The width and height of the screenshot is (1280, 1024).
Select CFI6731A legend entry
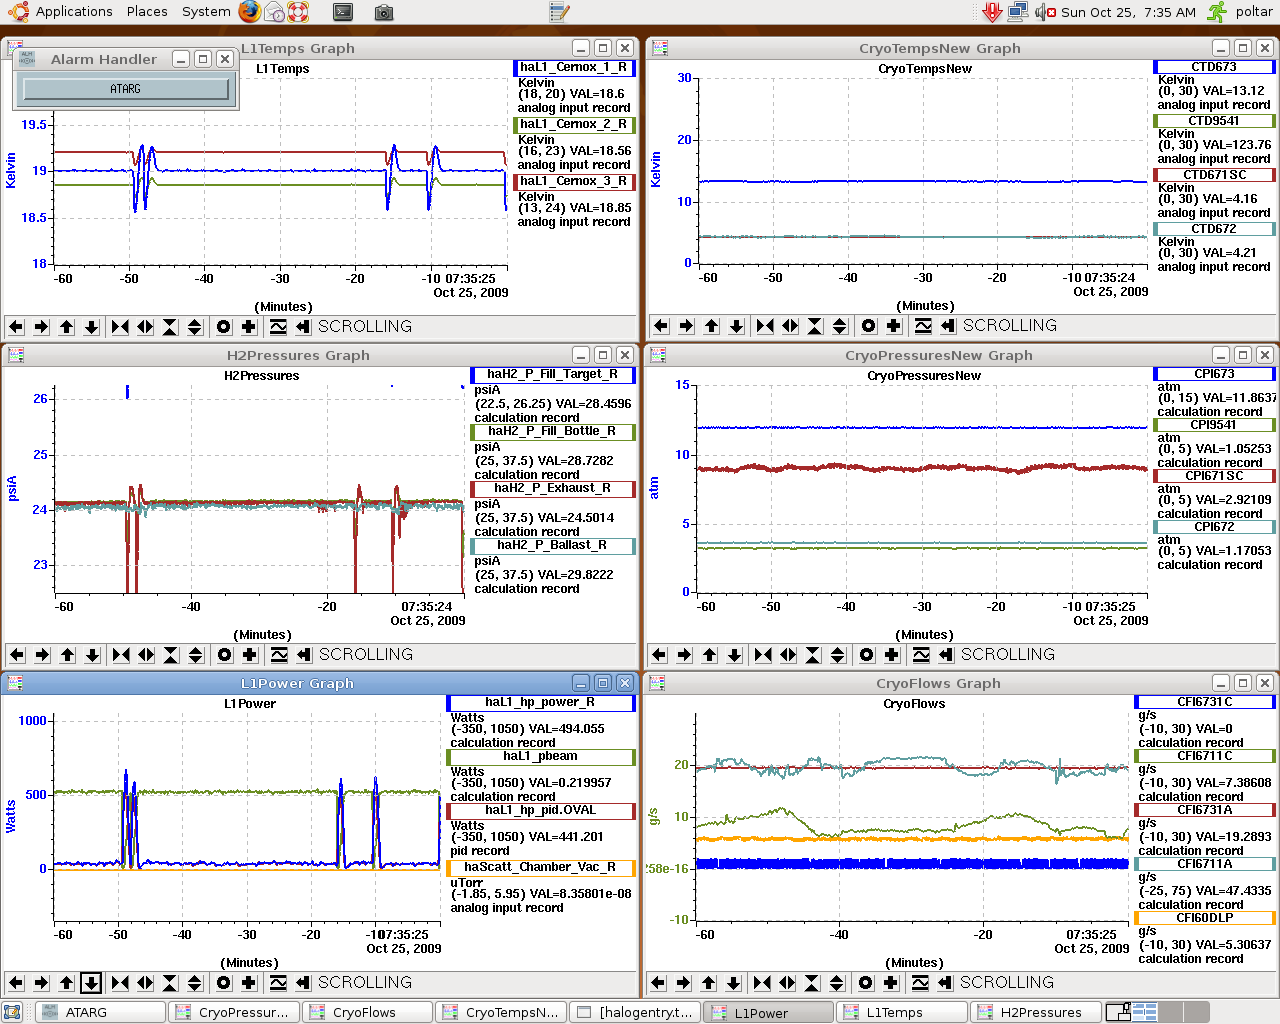(1205, 810)
